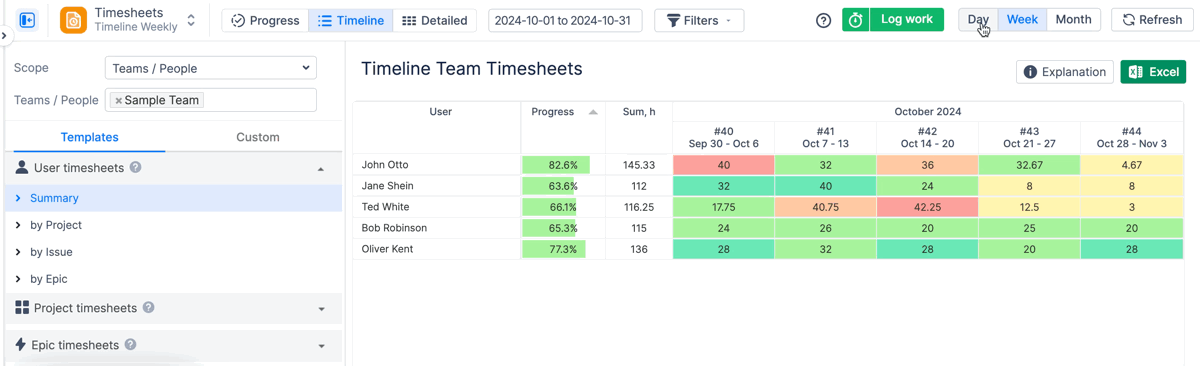This screenshot has height=366, width=1200.
Task: Expand the Project timesheets section
Action: pos(174,308)
